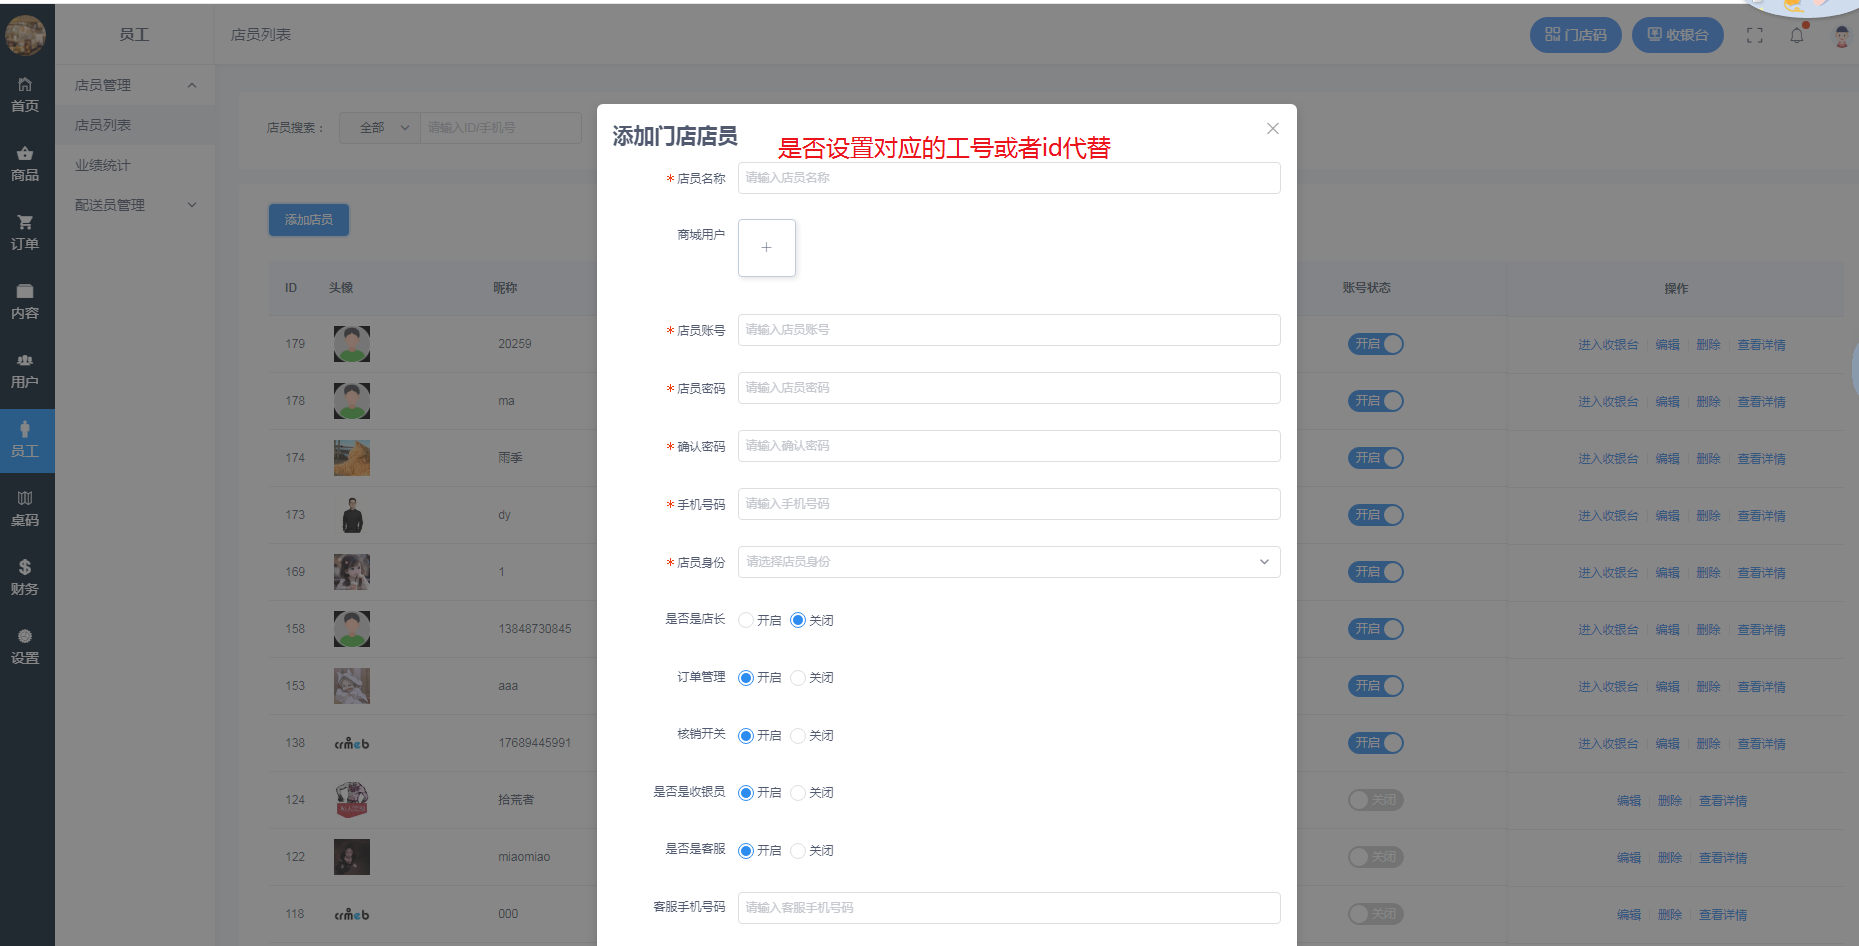Click 查看详情 link for row 122
1859x946 pixels.
click(1723, 858)
